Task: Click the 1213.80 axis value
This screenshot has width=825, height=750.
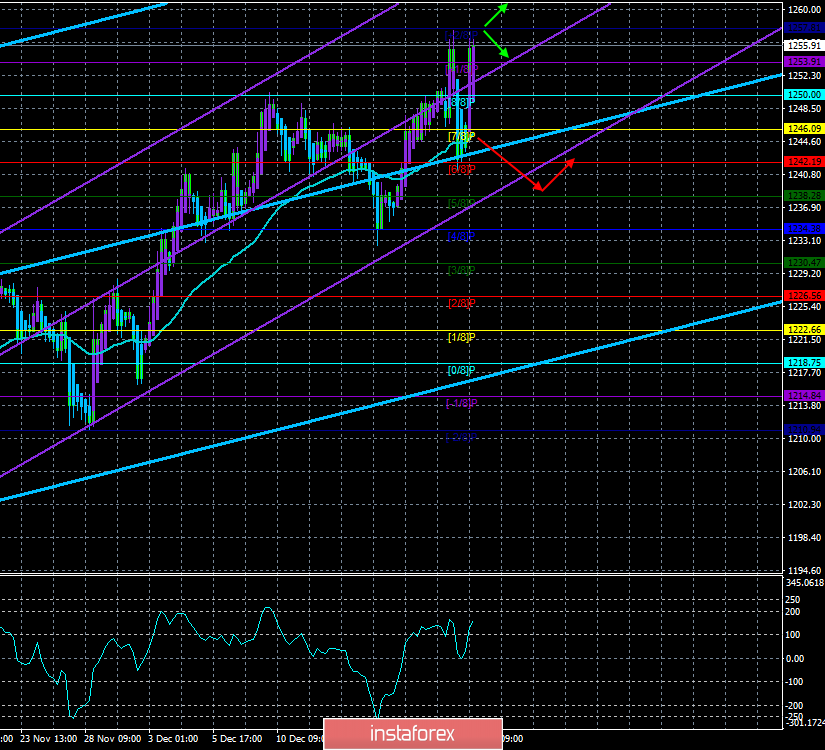Action: 804,406
